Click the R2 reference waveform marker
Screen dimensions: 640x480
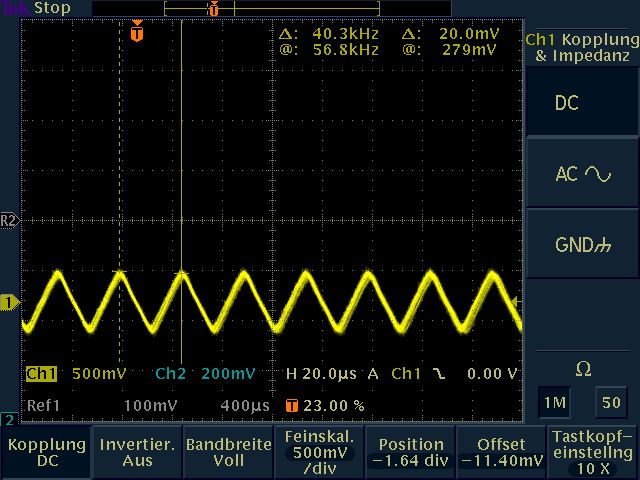pos(9,220)
